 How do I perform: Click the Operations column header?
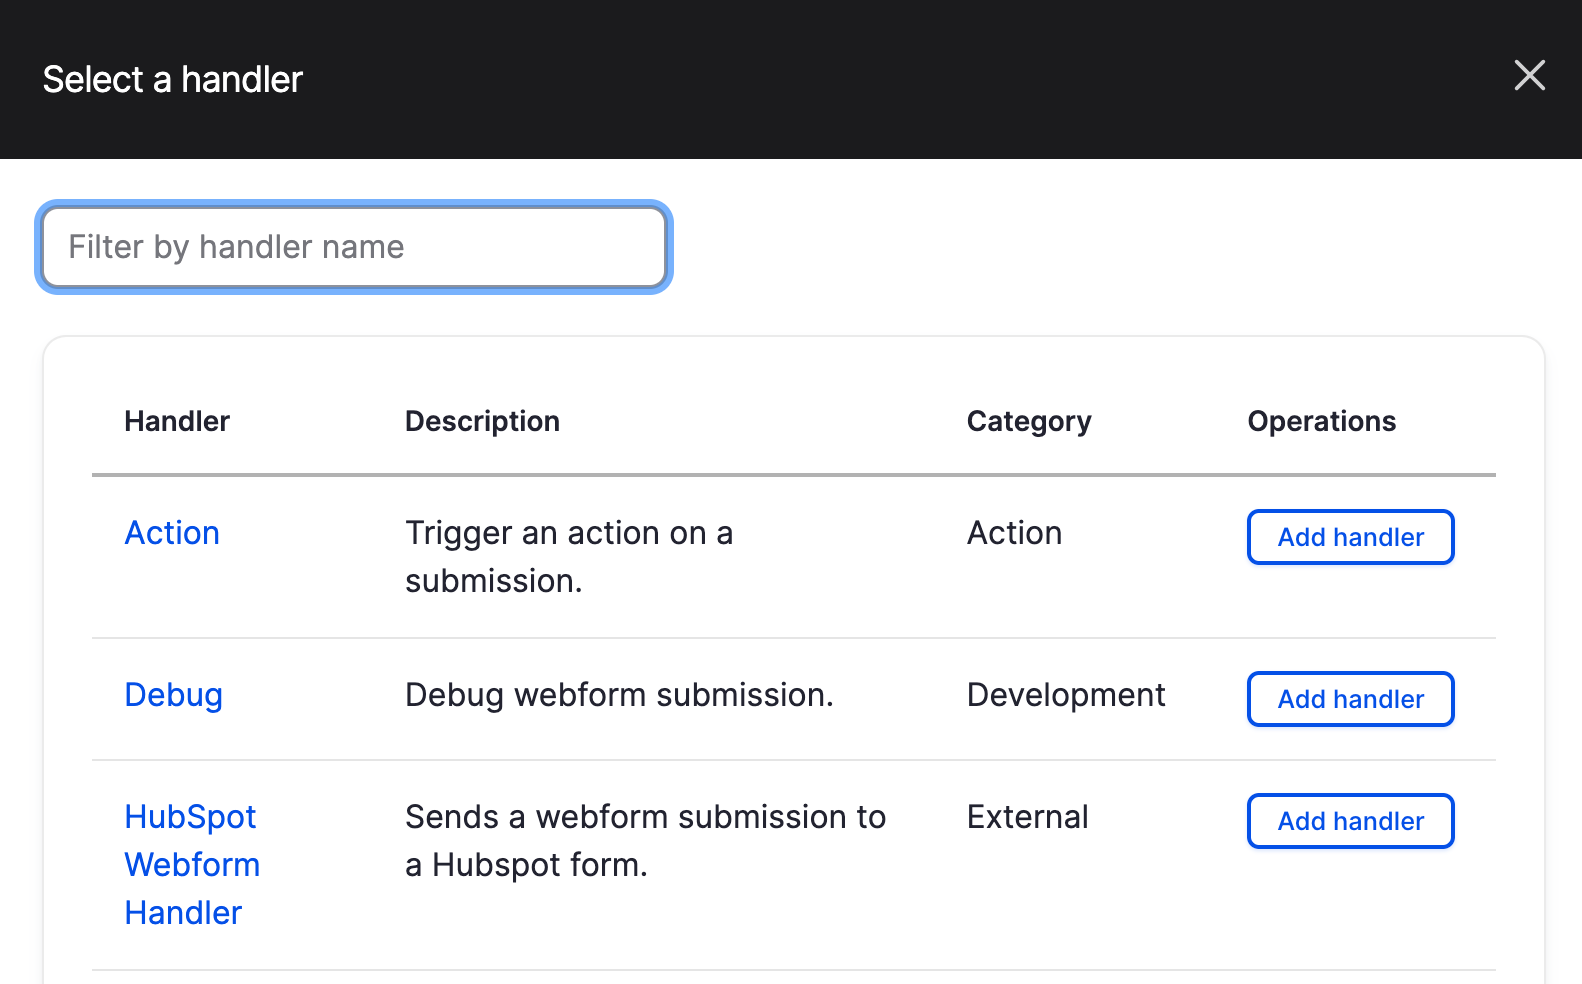(x=1321, y=422)
